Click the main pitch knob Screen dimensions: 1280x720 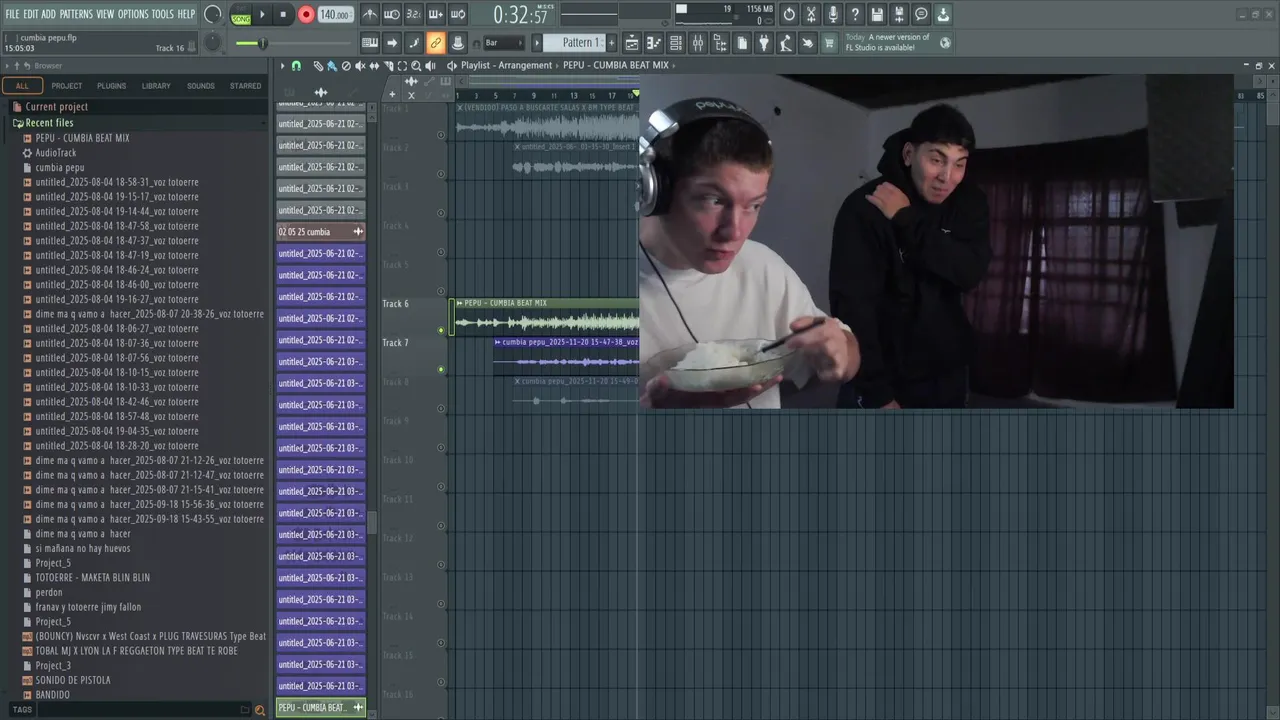(212, 43)
